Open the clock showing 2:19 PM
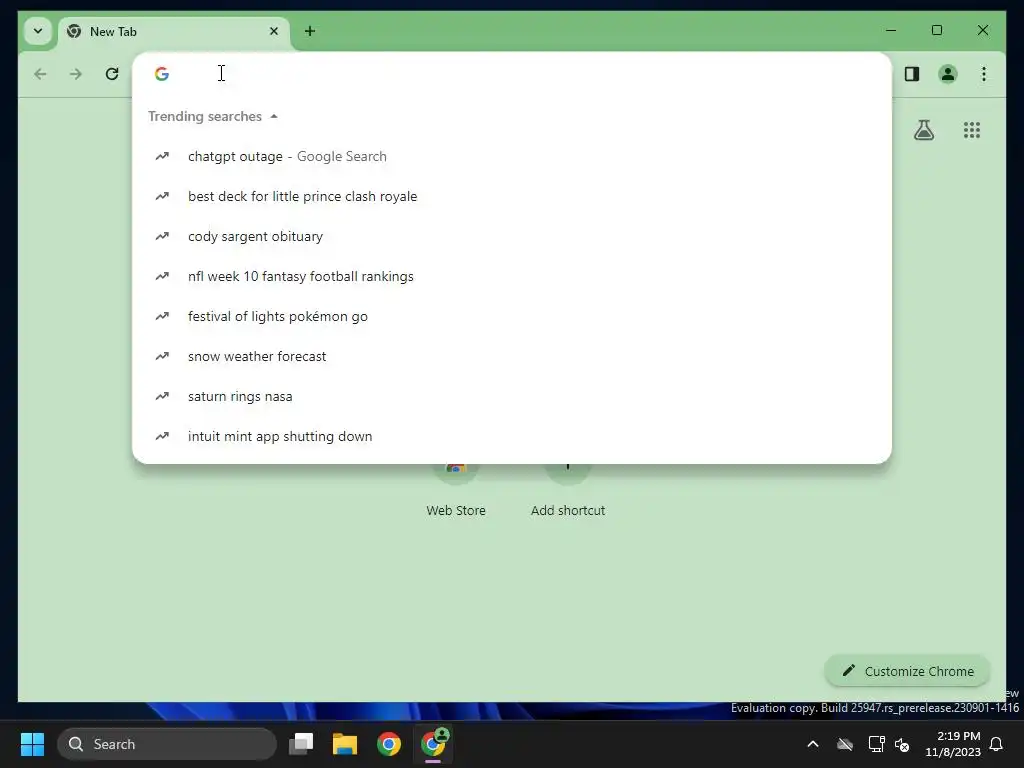Image resolution: width=1024 pixels, height=768 pixels. [953, 744]
